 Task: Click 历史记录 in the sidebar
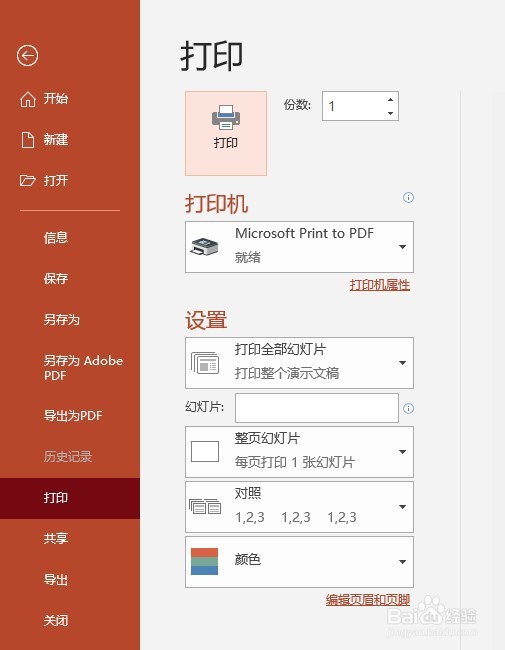point(70,457)
